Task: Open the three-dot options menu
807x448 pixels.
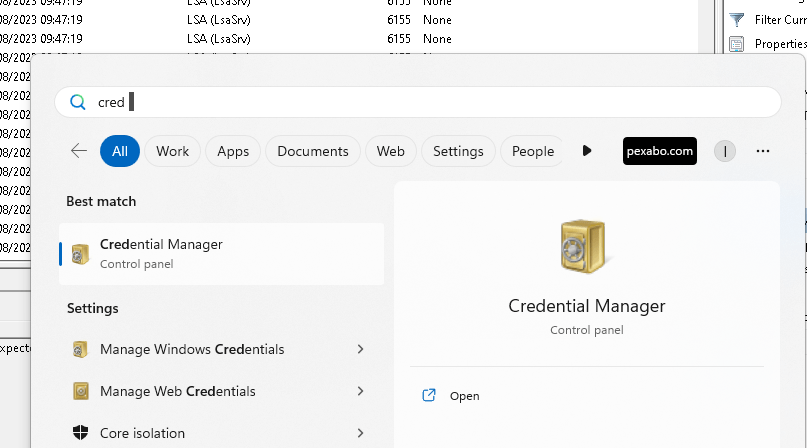Action: click(763, 151)
